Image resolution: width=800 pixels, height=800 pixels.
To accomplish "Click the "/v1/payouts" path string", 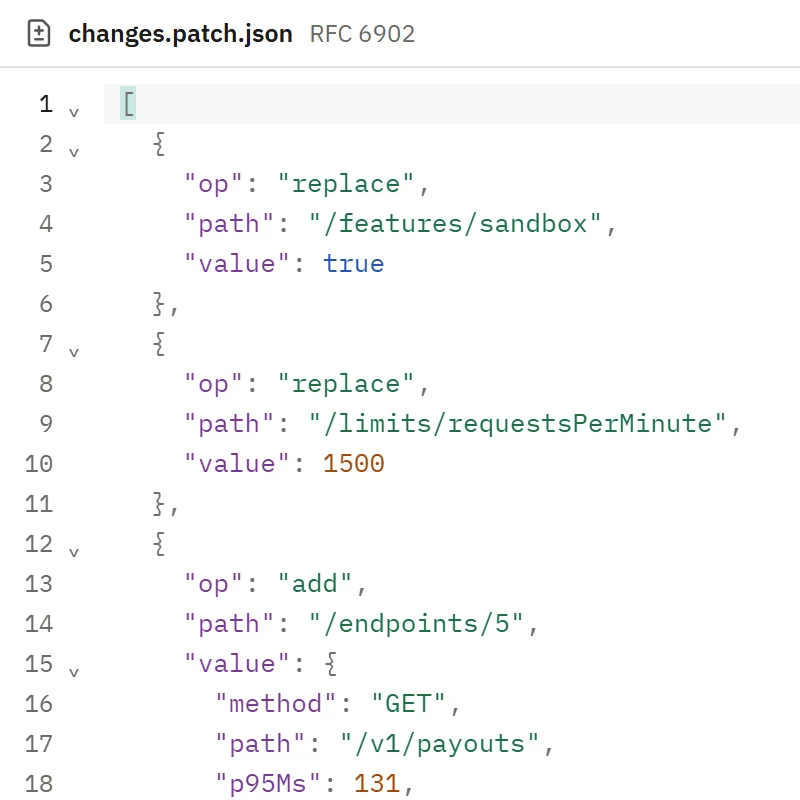I will point(440,743).
